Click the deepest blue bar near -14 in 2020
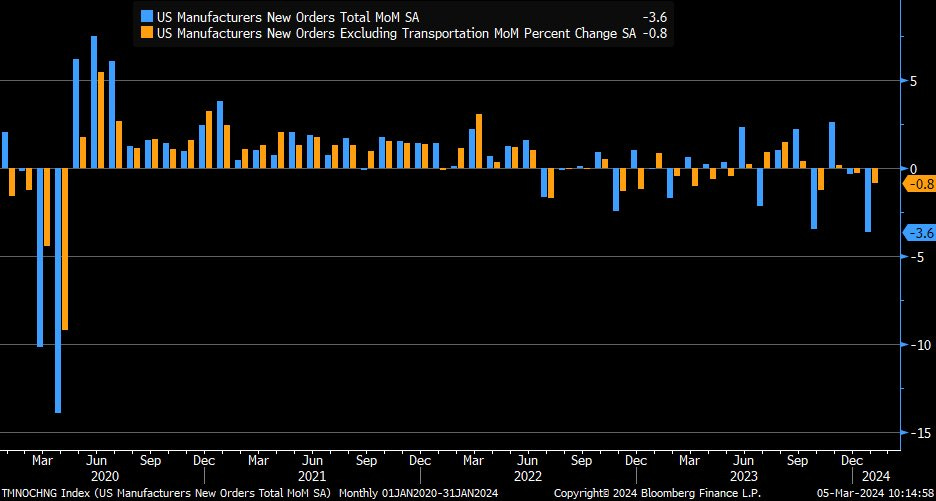This screenshot has width=936, height=501. coord(58,290)
